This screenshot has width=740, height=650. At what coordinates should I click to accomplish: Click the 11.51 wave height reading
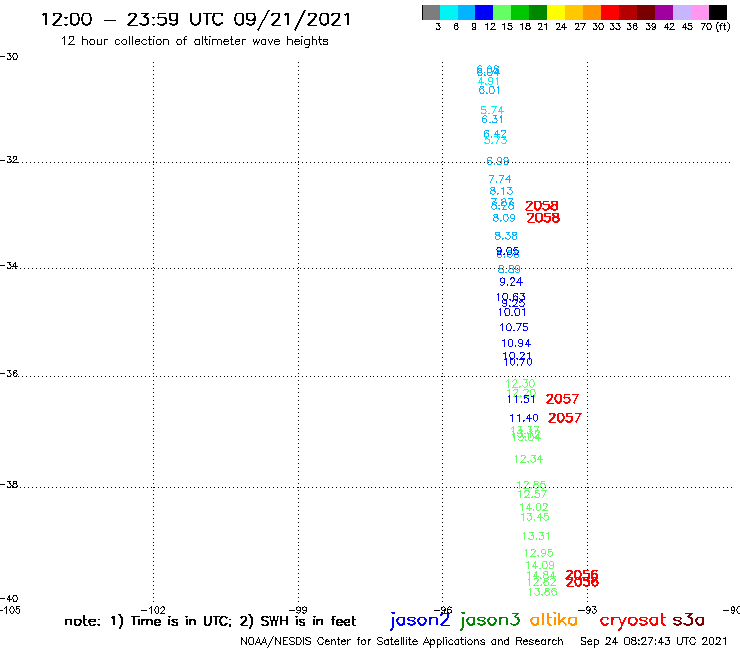[x=521, y=399]
